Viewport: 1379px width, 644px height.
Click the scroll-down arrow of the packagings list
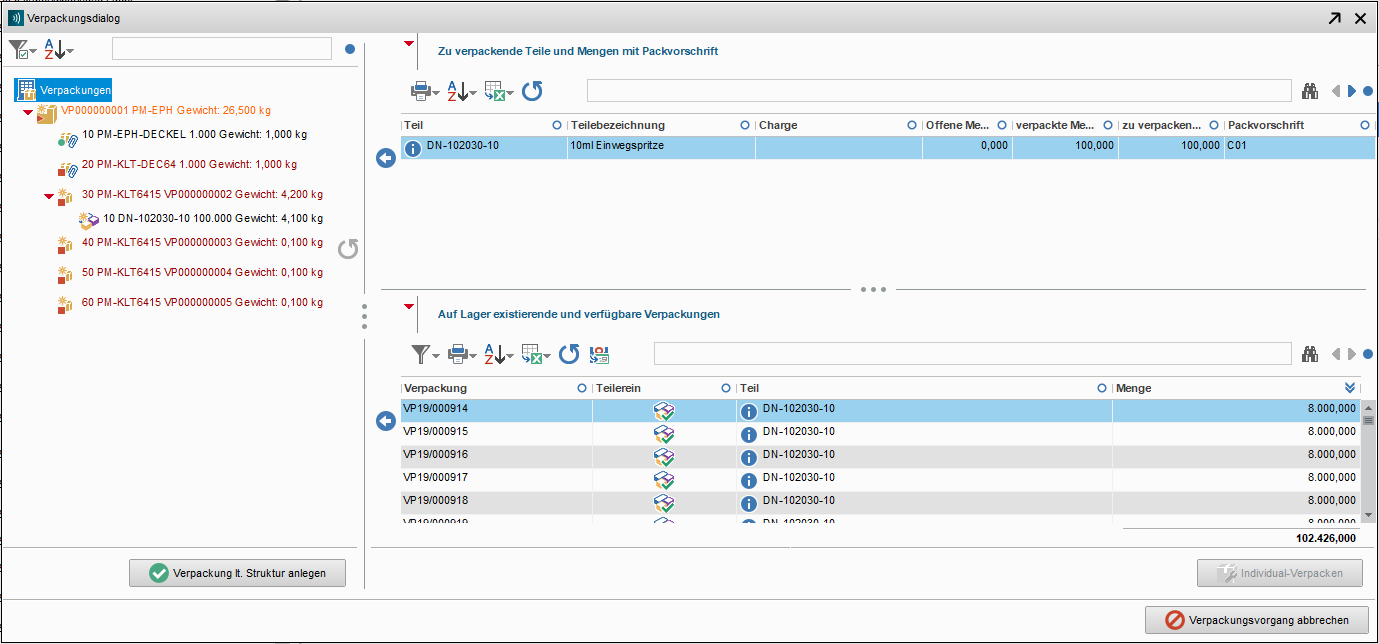pos(1369,514)
